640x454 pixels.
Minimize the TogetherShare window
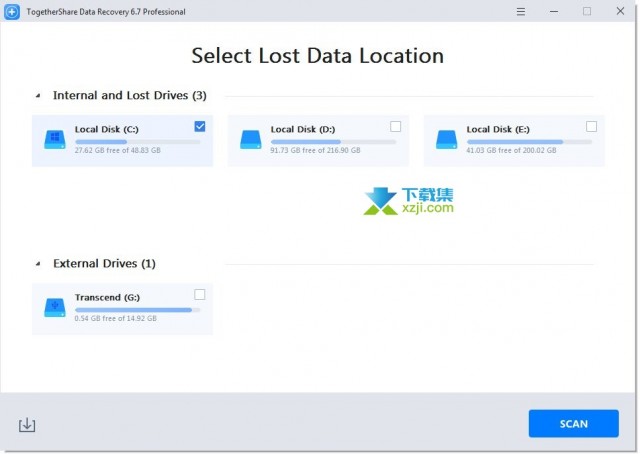[x=554, y=11]
